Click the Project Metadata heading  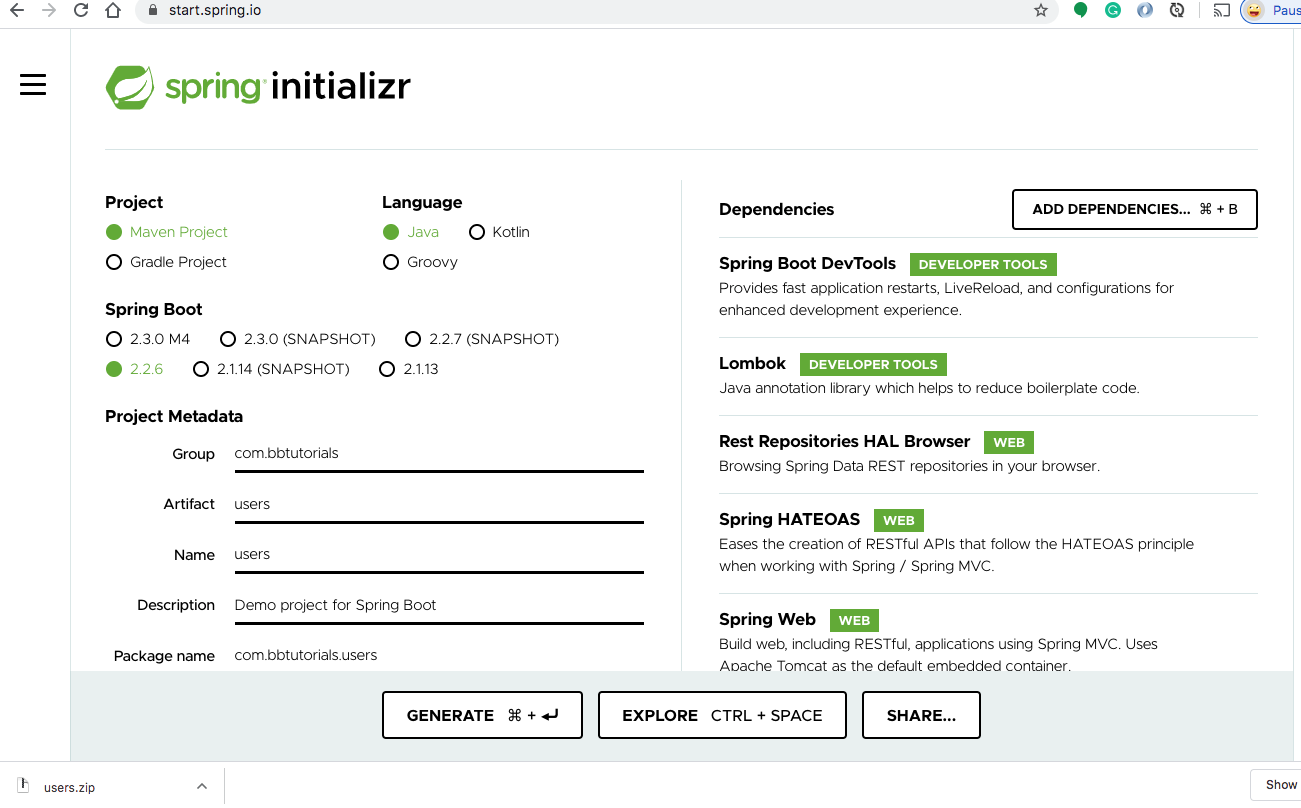[174, 416]
